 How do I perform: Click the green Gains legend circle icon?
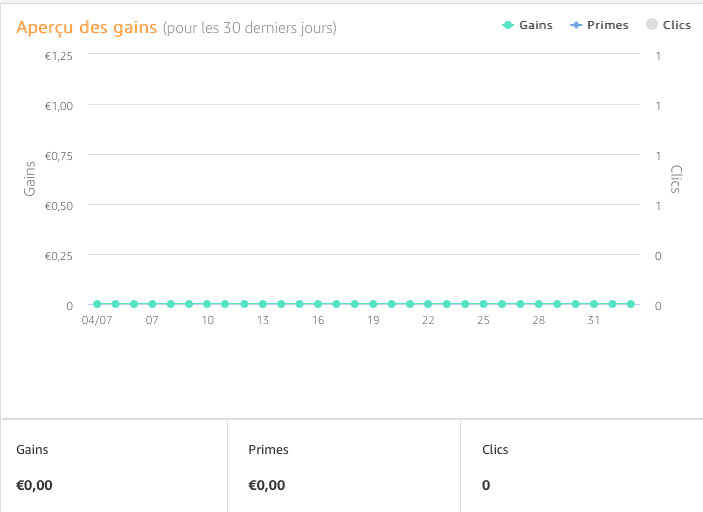click(x=508, y=25)
